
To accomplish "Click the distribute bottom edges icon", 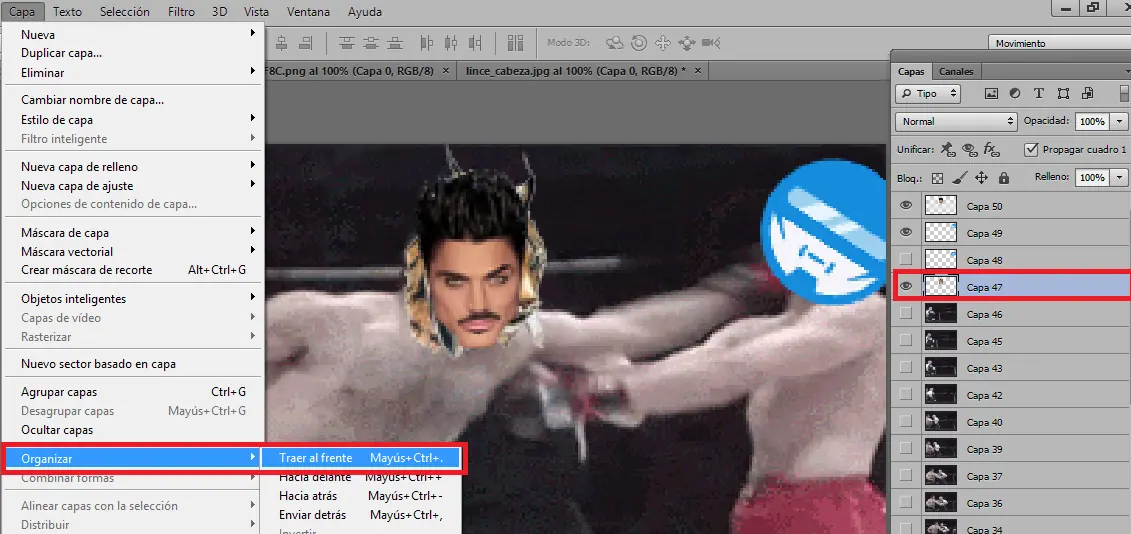I will click(394, 43).
